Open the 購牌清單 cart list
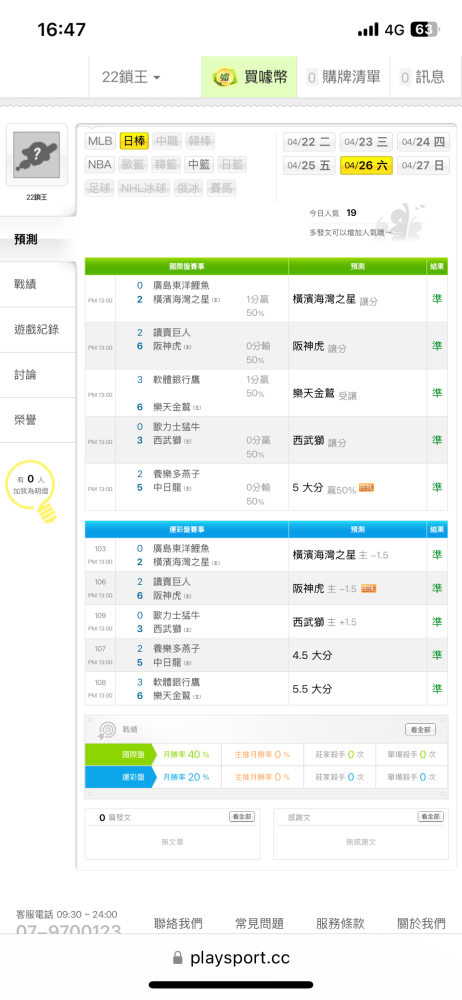 pyautogui.click(x=345, y=77)
